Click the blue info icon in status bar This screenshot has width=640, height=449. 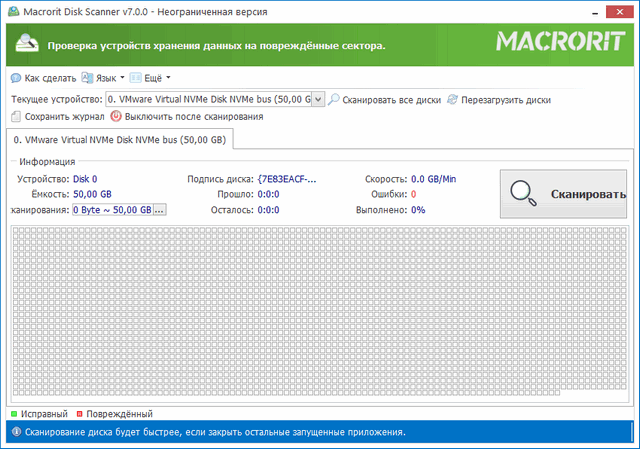(x=16, y=431)
